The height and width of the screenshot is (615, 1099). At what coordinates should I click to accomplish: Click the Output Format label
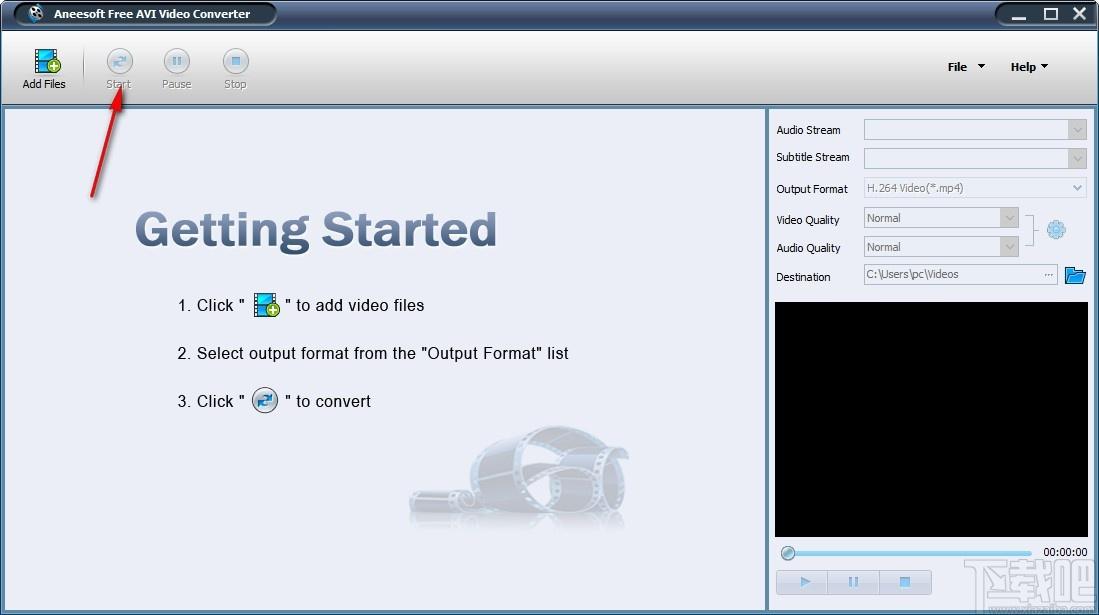[812, 189]
